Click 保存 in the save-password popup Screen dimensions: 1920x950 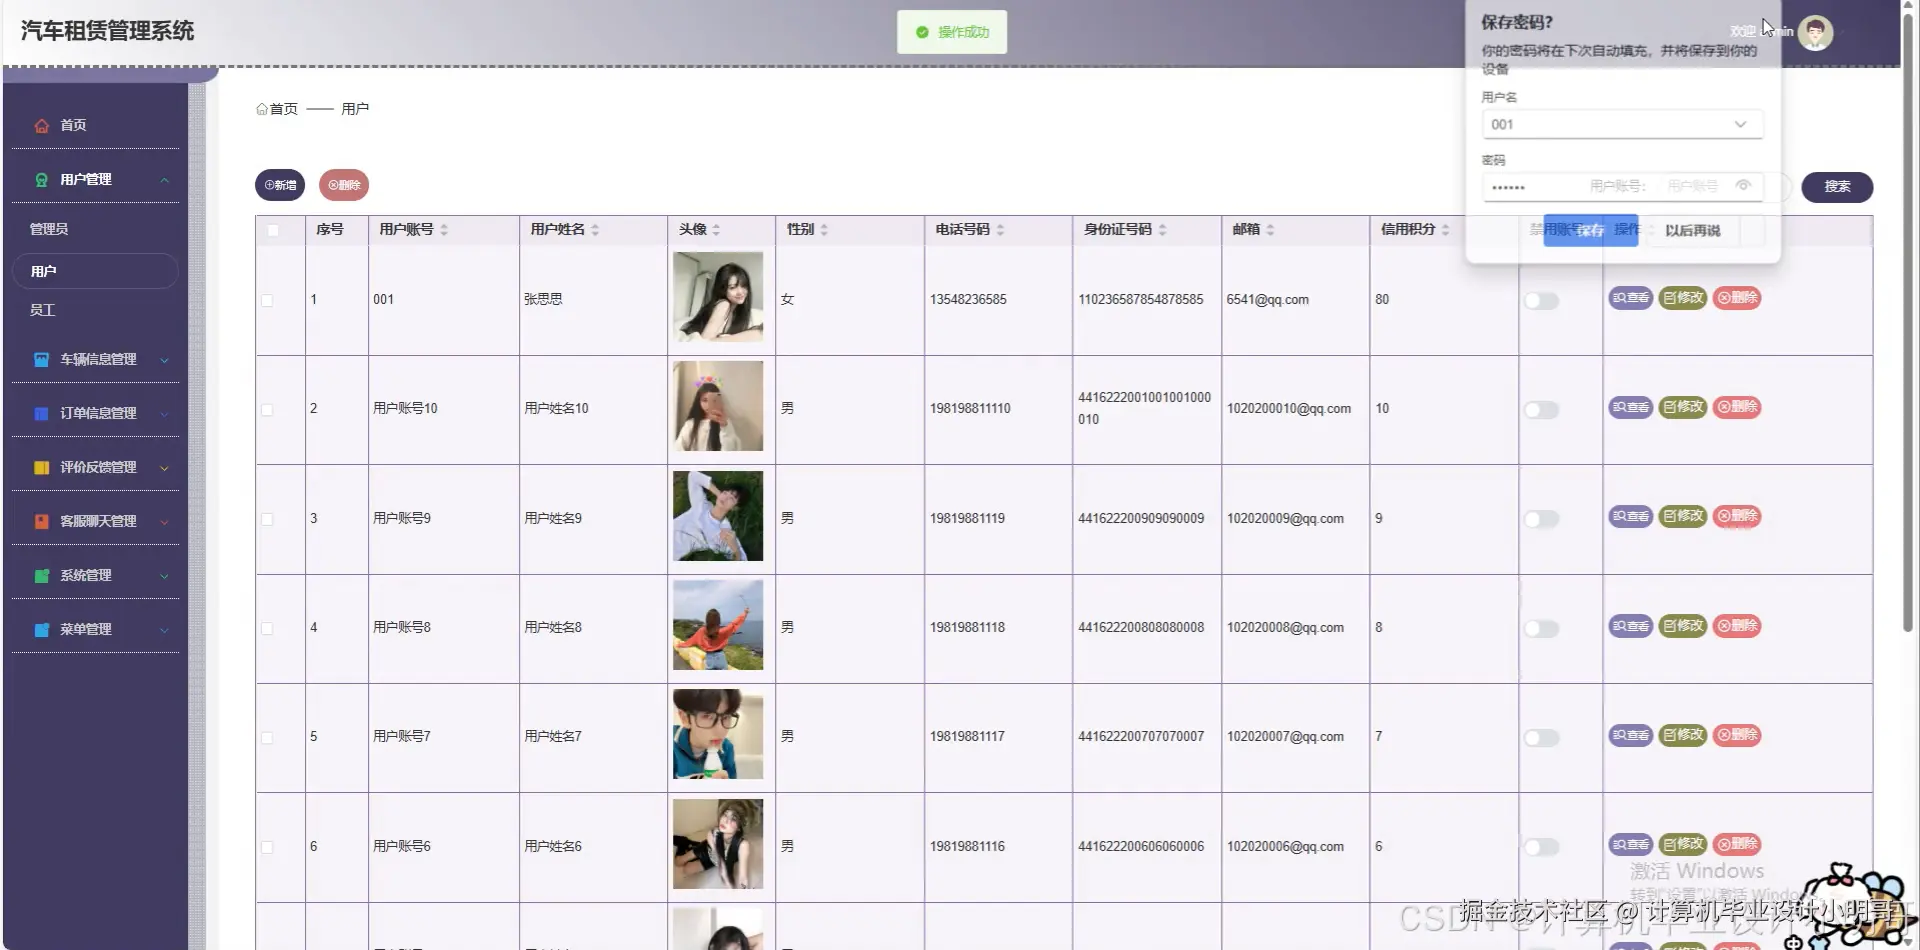pyautogui.click(x=1590, y=230)
